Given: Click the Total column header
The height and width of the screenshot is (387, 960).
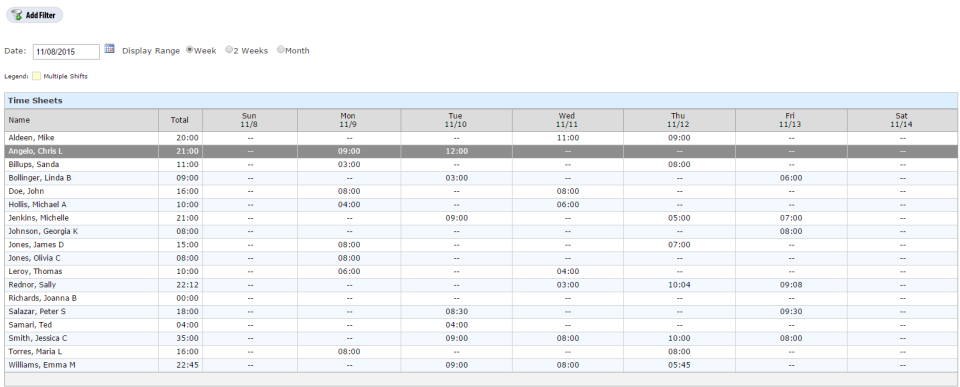Looking at the screenshot, I should coord(180,121).
